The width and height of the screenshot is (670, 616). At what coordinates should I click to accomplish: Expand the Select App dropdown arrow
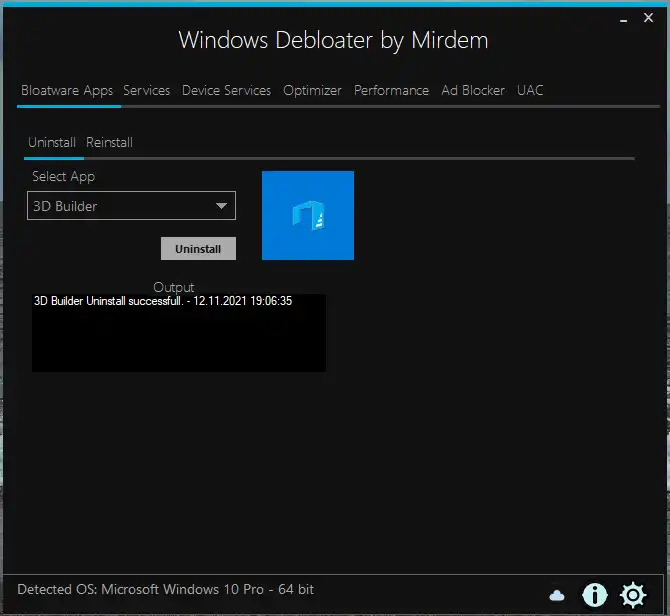(x=221, y=206)
